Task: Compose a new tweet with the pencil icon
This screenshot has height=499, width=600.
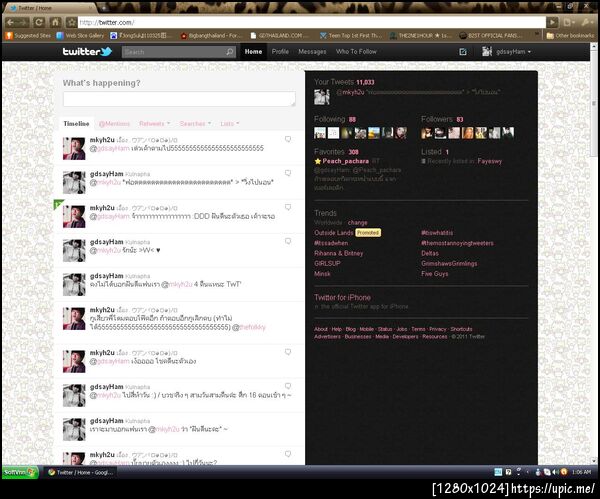Action: coord(463,52)
